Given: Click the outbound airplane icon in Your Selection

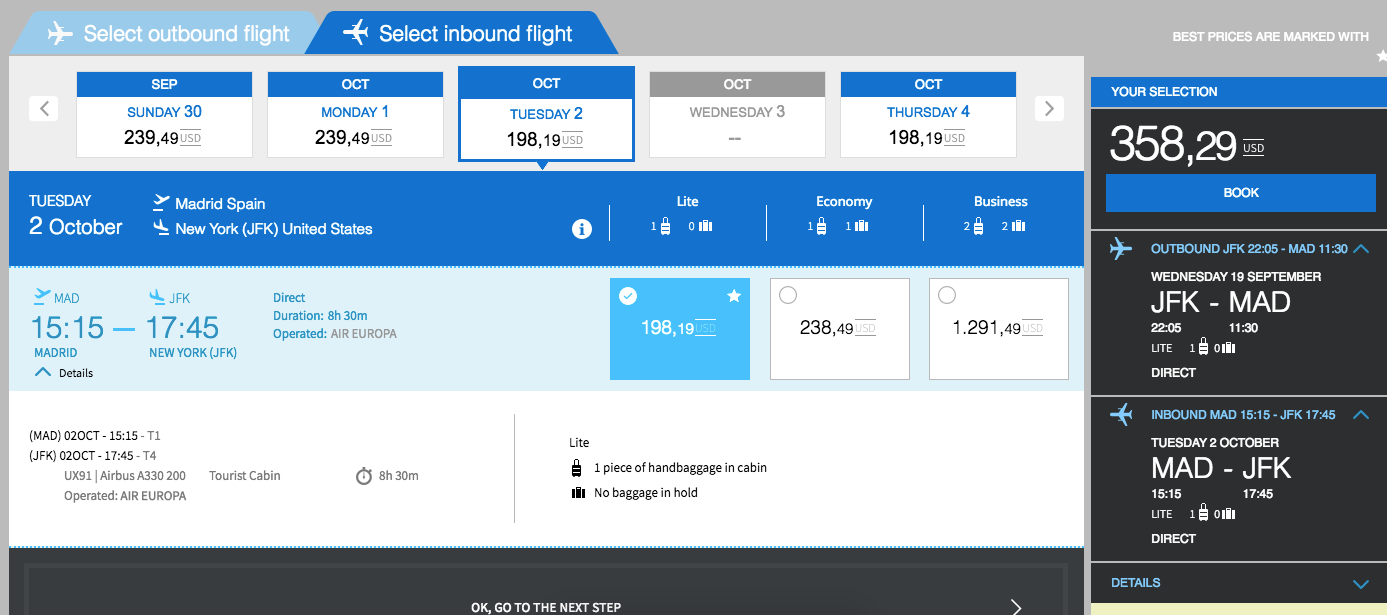Looking at the screenshot, I should [1122, 249].
